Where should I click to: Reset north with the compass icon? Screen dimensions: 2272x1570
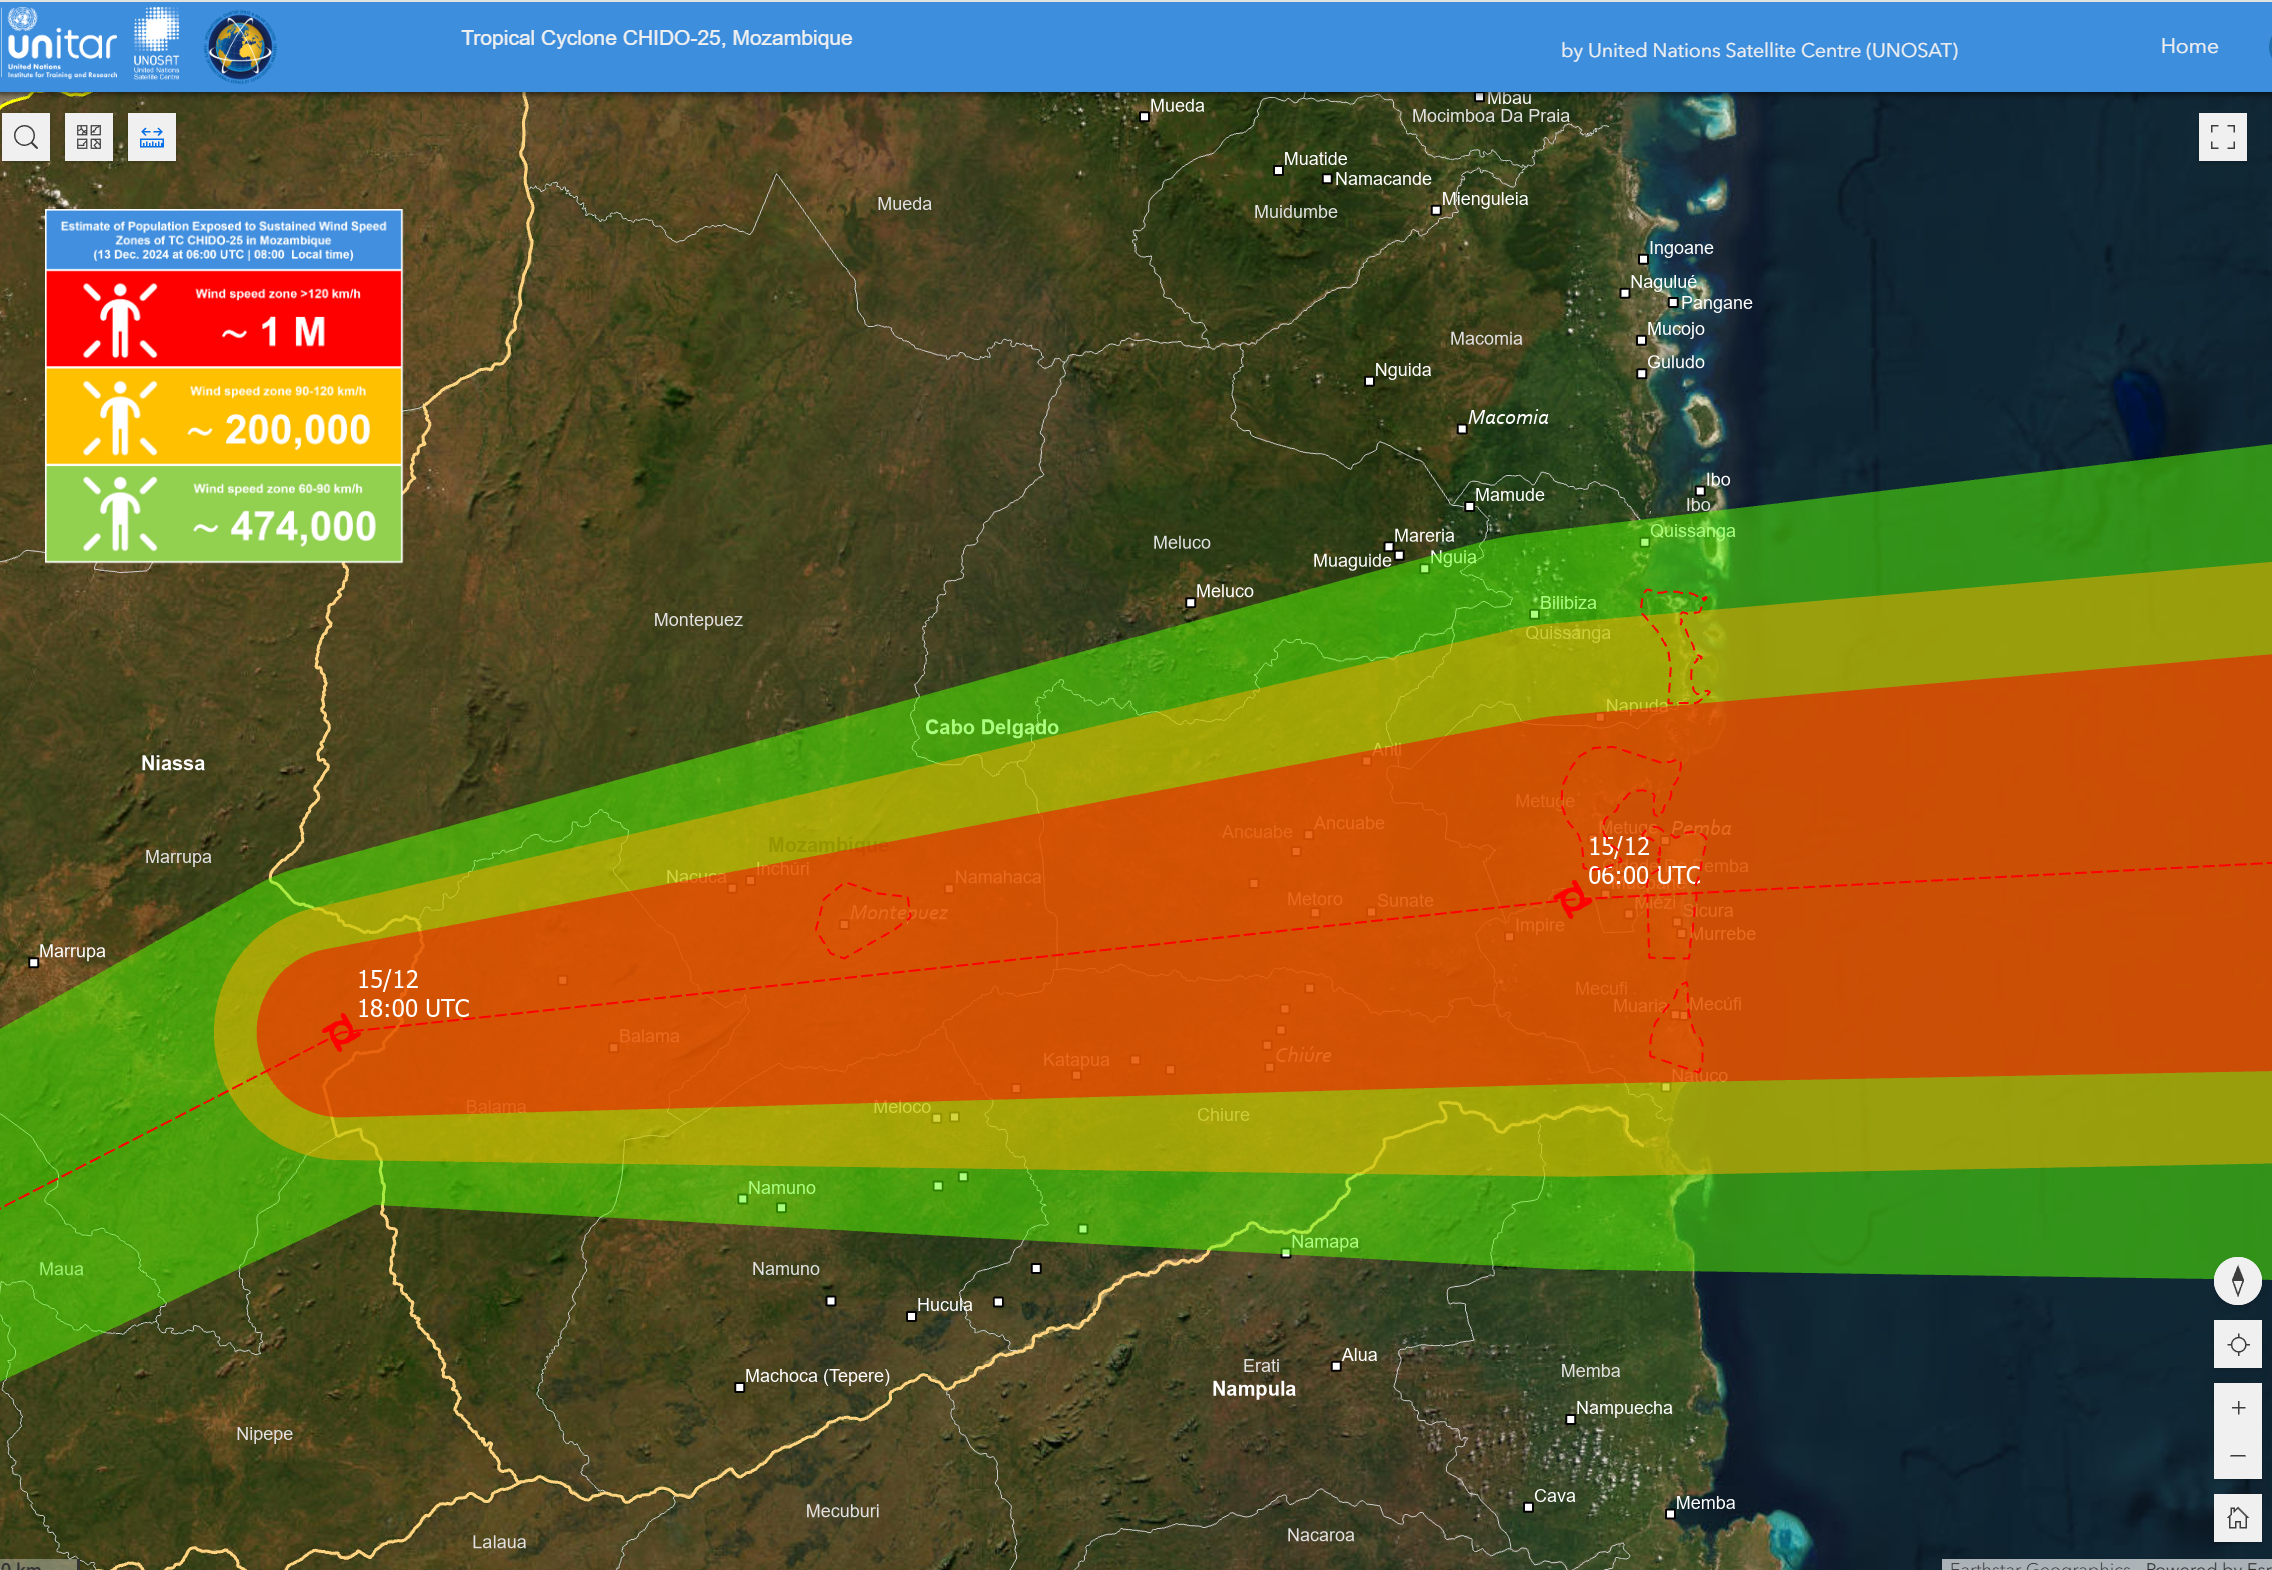pos(2238,1281)
